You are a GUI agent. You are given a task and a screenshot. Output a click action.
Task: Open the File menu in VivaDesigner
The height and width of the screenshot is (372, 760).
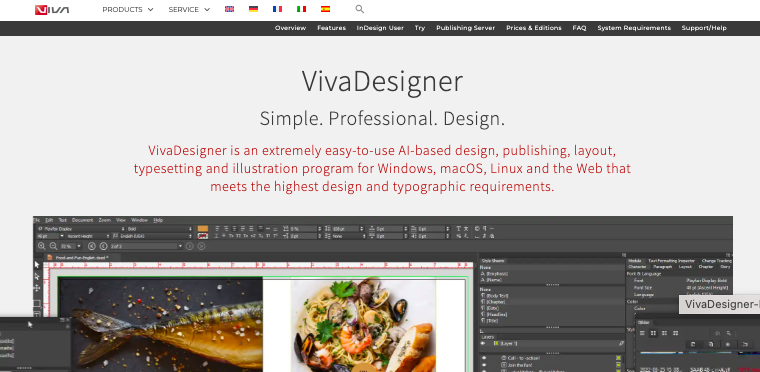(36, 220)
